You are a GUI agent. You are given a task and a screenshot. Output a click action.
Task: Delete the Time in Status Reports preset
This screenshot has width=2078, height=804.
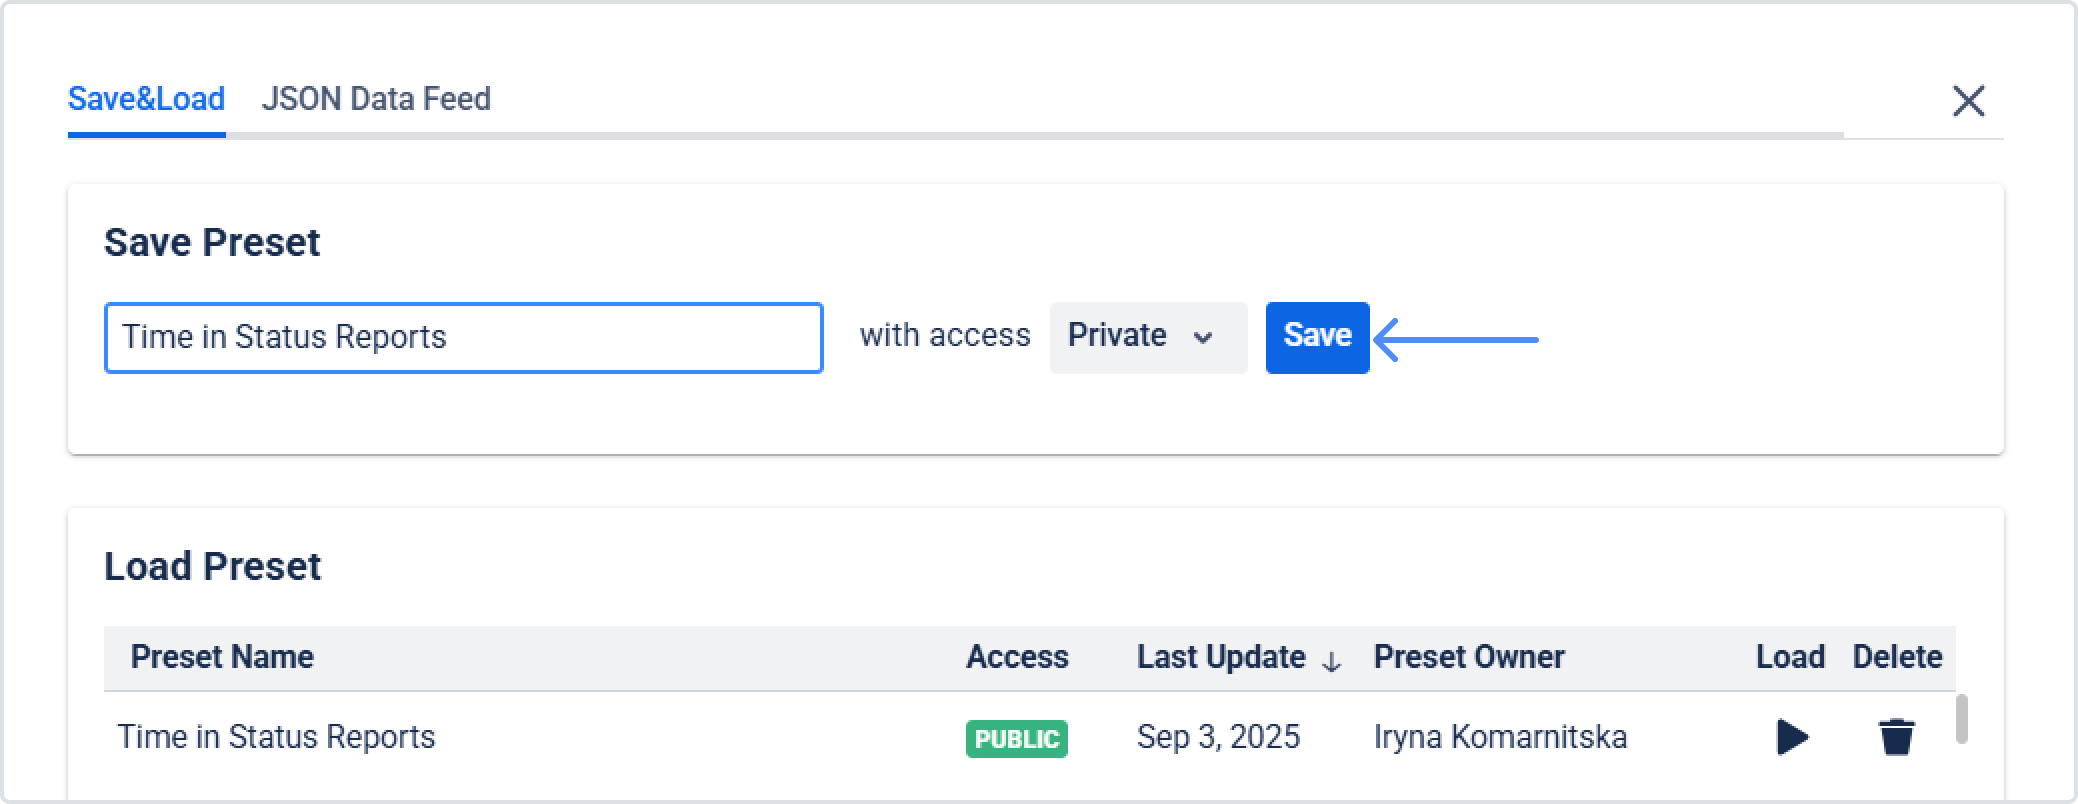point(1896,737)
